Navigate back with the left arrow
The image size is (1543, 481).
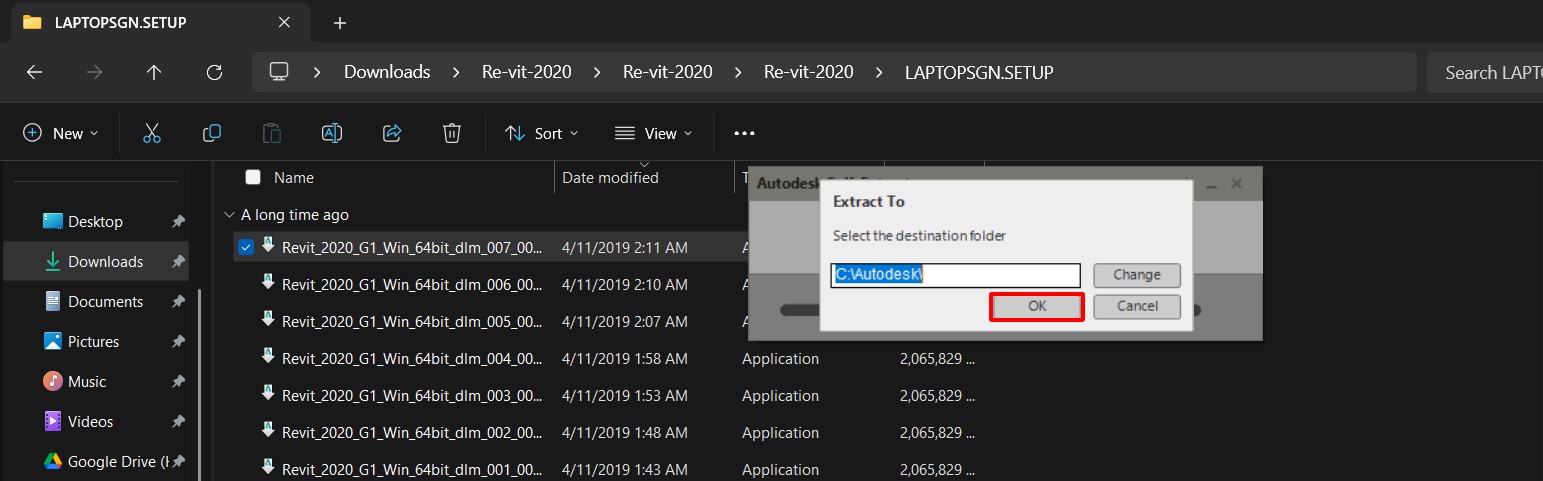pyautogui.click(x=34, y=72)
